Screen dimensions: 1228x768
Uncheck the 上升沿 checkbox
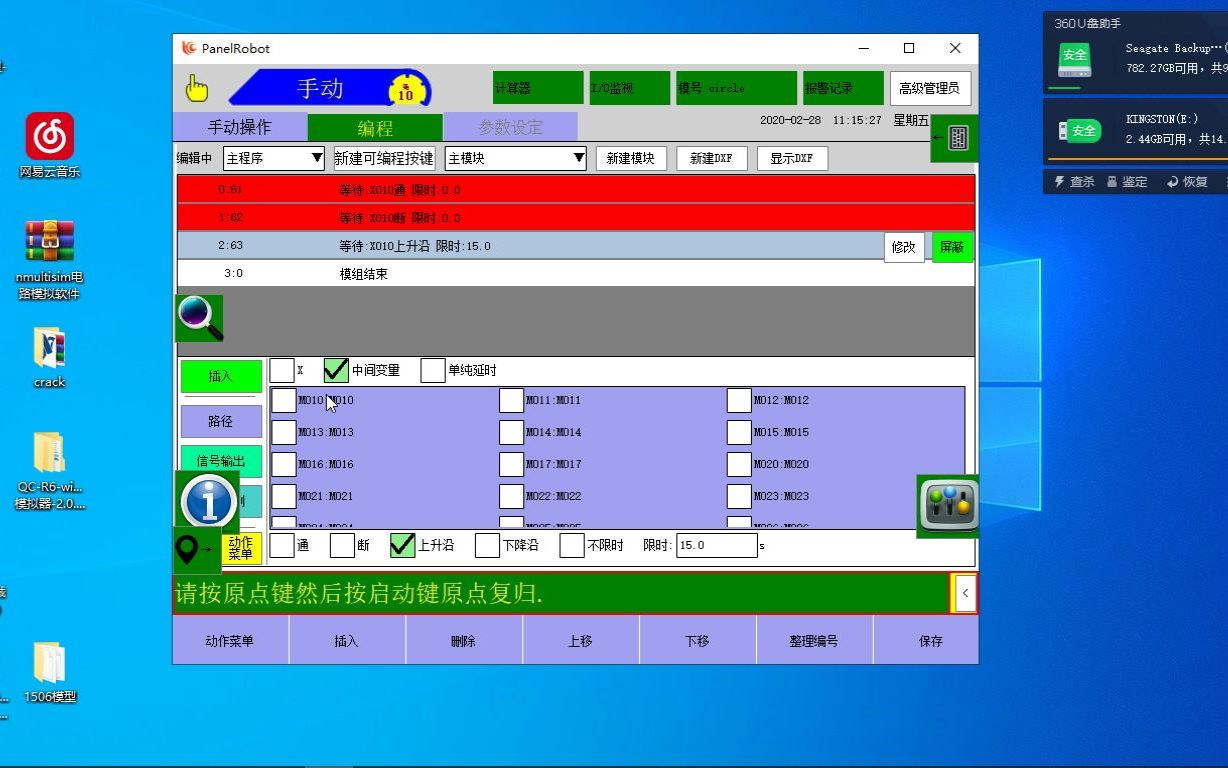pos(402,545)
